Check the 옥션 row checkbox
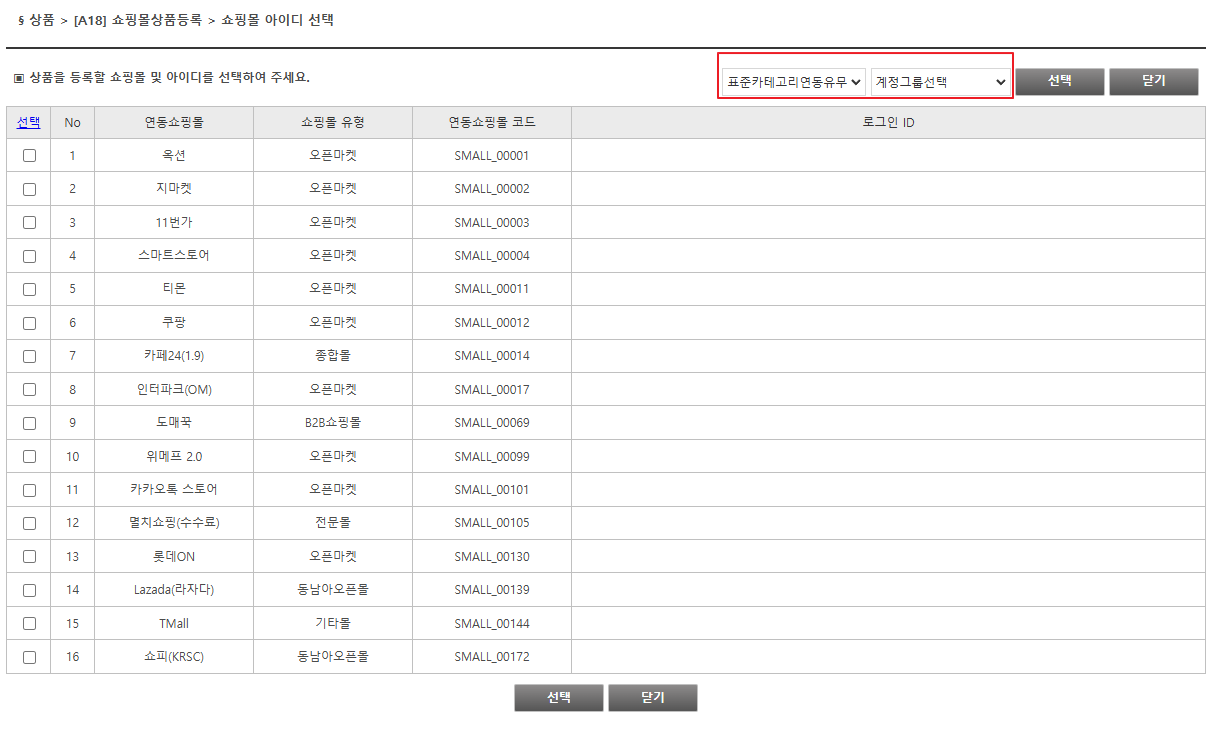This screenshot has height=733, width=1230. point(29,156)
